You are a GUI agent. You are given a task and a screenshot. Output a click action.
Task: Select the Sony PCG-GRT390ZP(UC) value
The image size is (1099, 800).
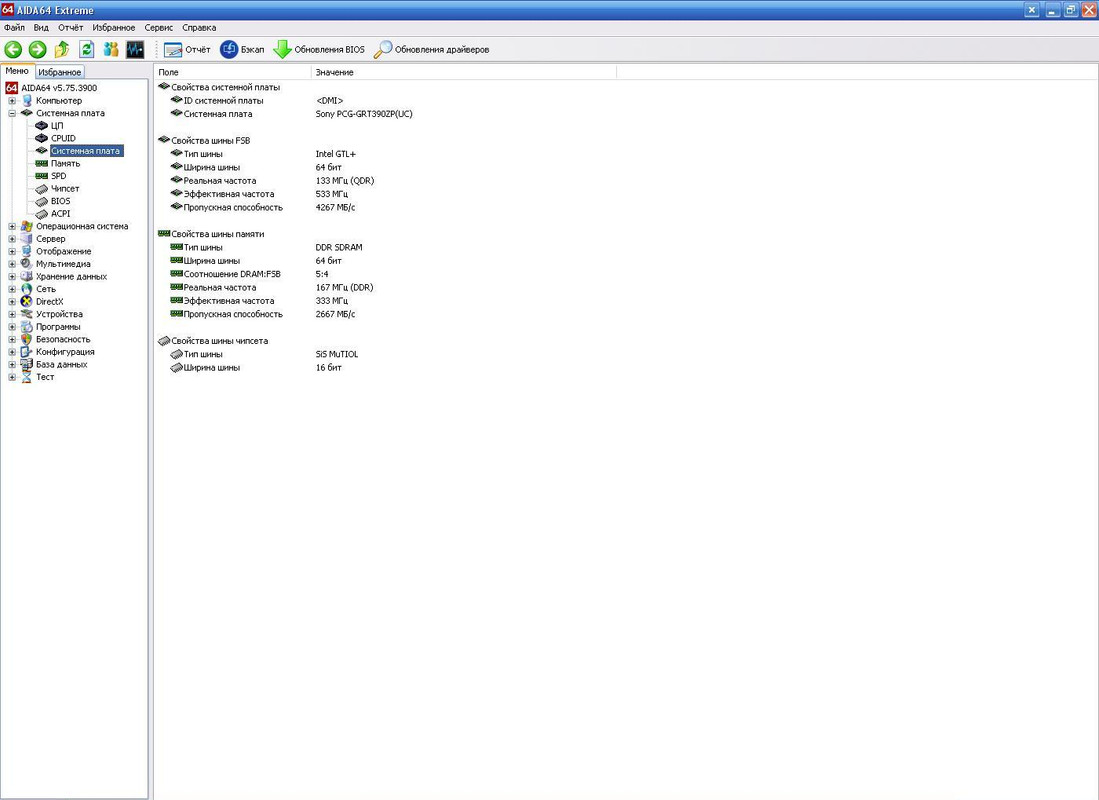(364, 114)
